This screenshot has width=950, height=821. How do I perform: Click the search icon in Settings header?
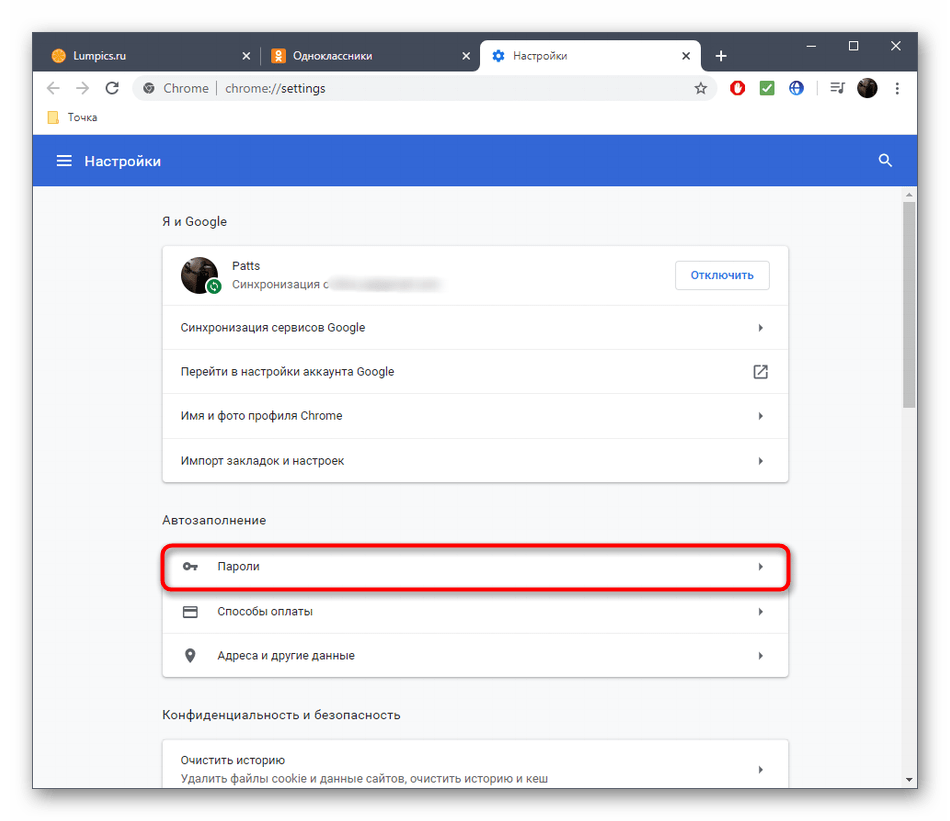pyautogui.click(x=884, y=161)
